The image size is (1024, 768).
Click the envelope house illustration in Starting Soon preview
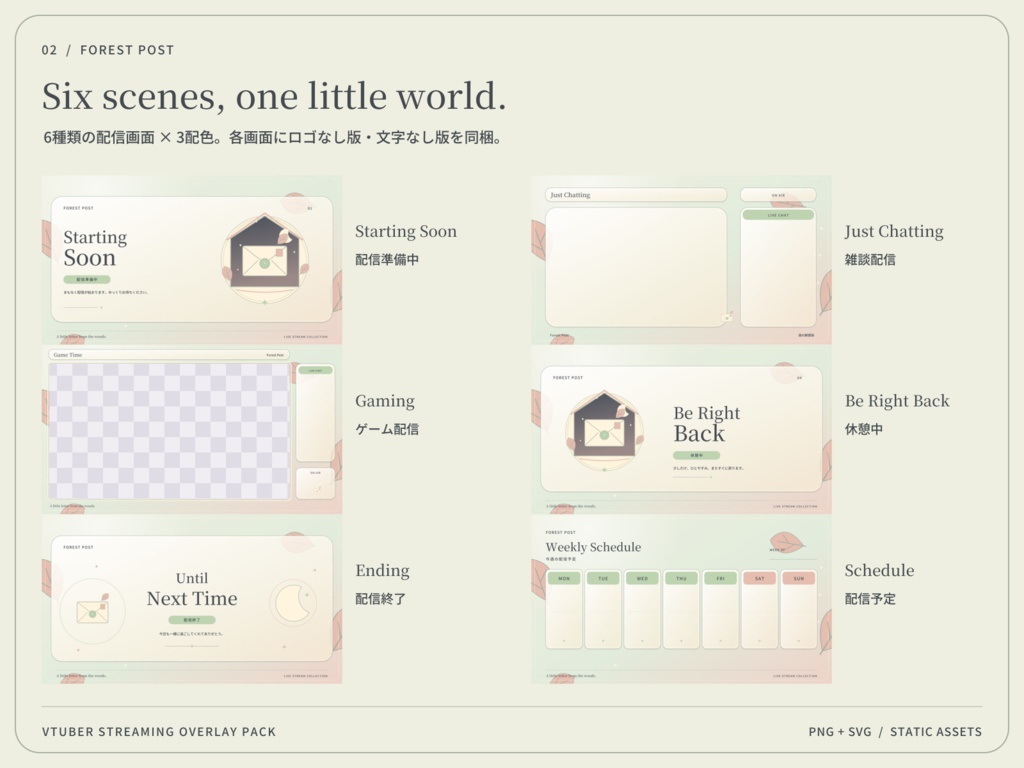(264, 259)
